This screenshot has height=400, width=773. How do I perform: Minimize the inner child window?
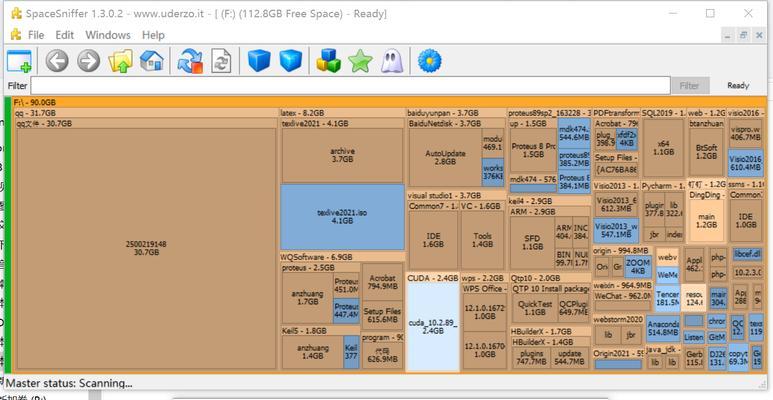point(728,35)
